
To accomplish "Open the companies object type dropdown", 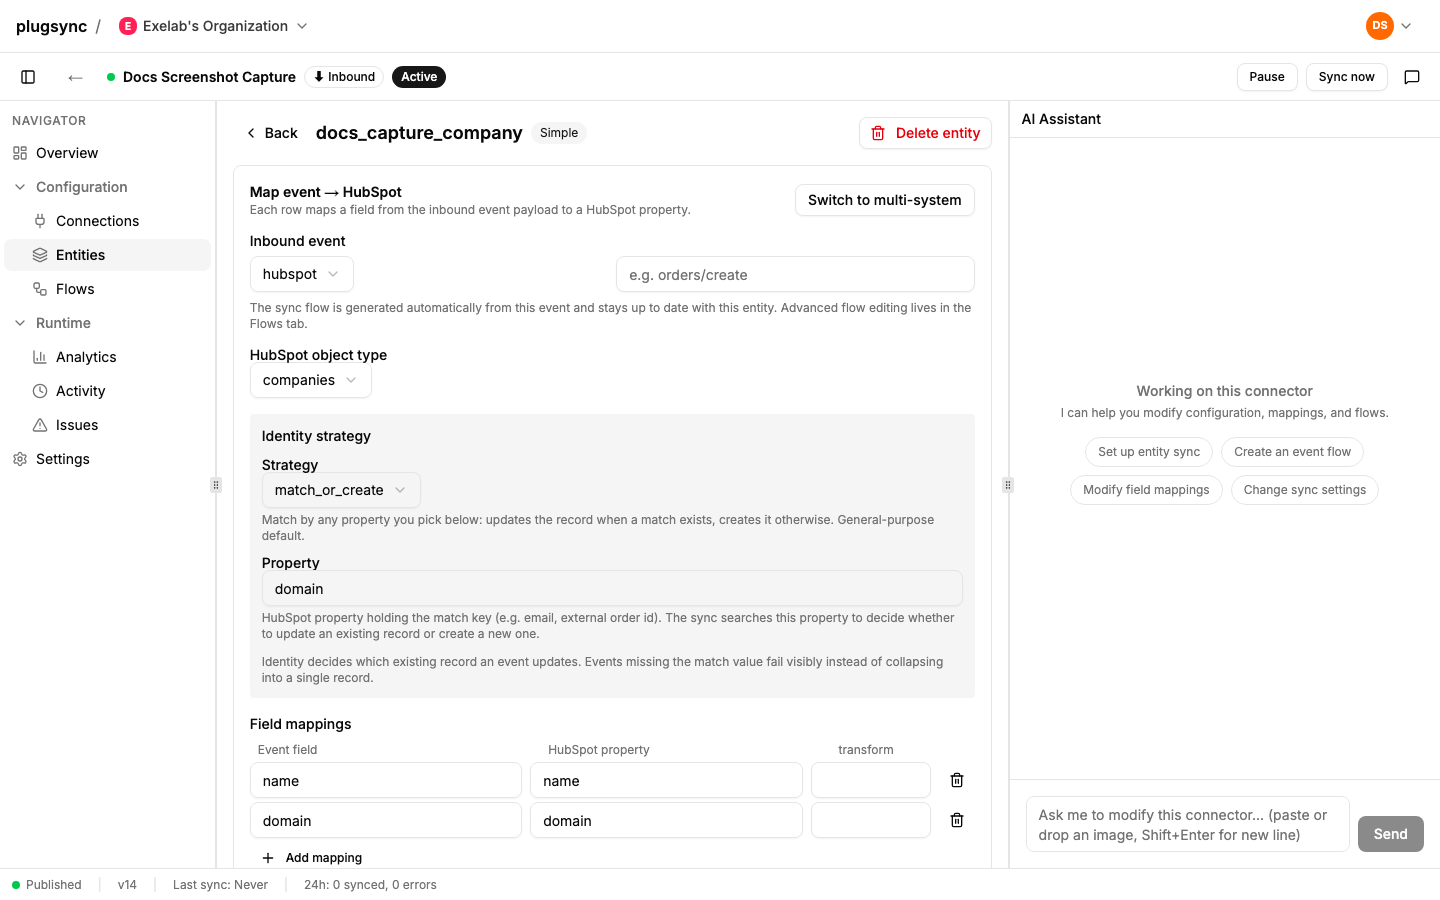I will coord(310,380).
